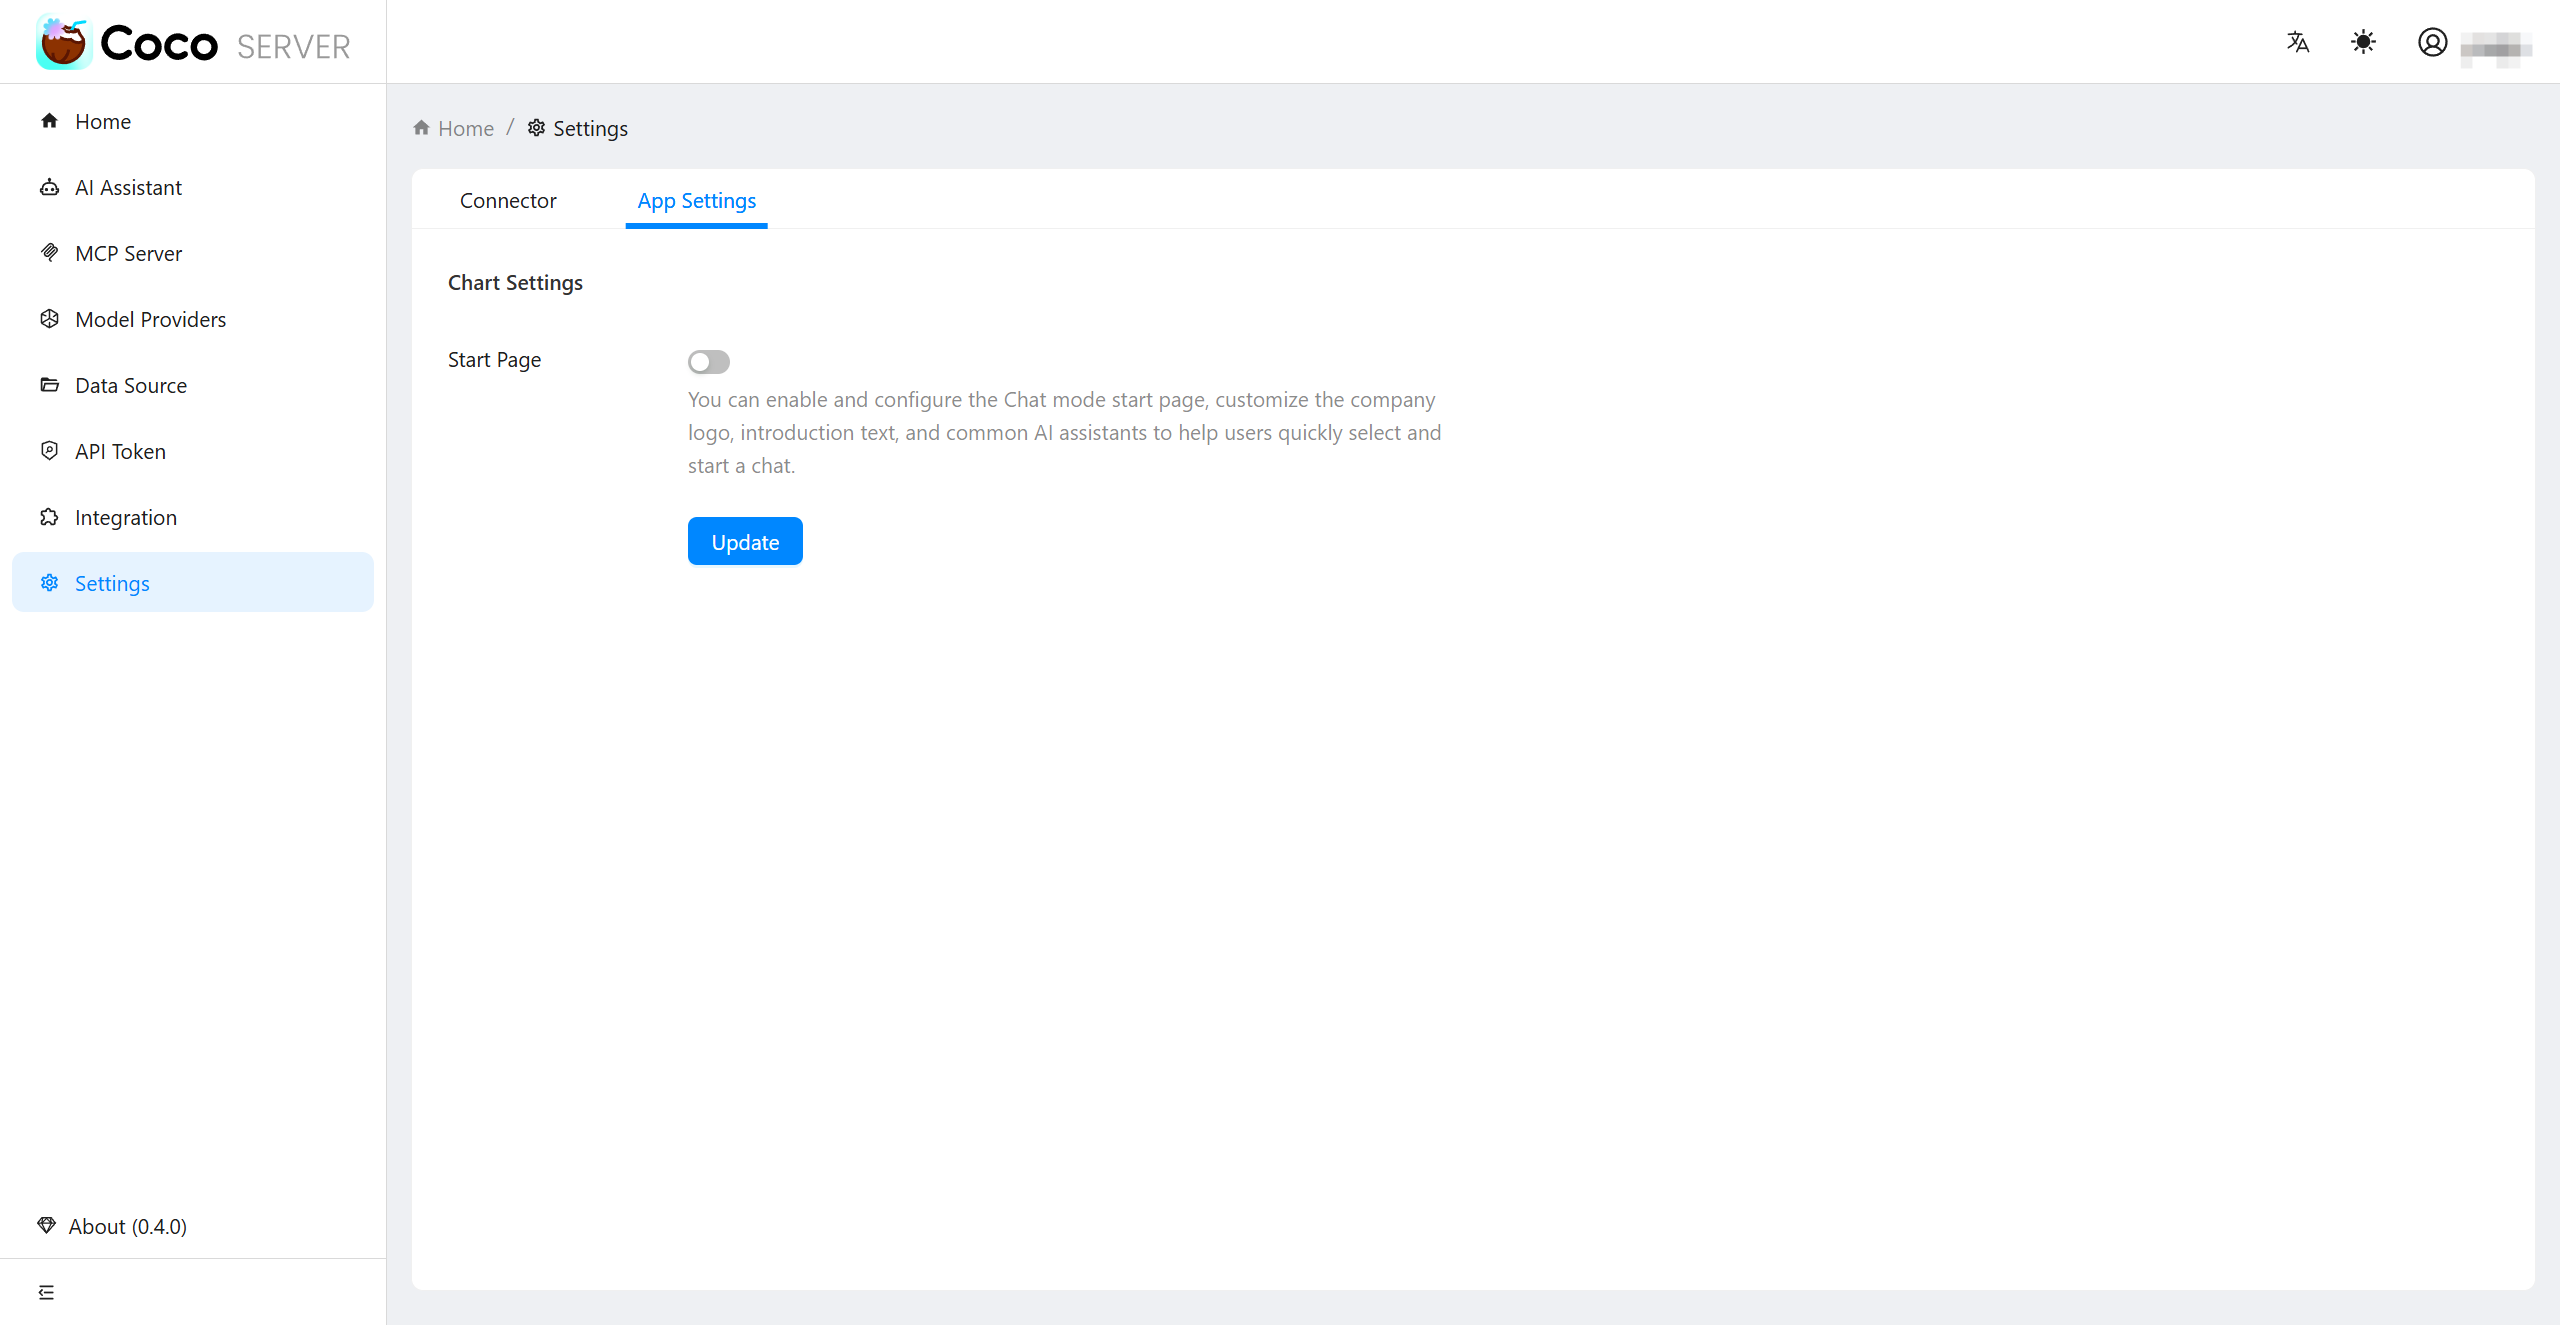This screenshot has height=1325, width=2560.
Task: Follow the Home breadcrumb link
Action: [466, 129]
